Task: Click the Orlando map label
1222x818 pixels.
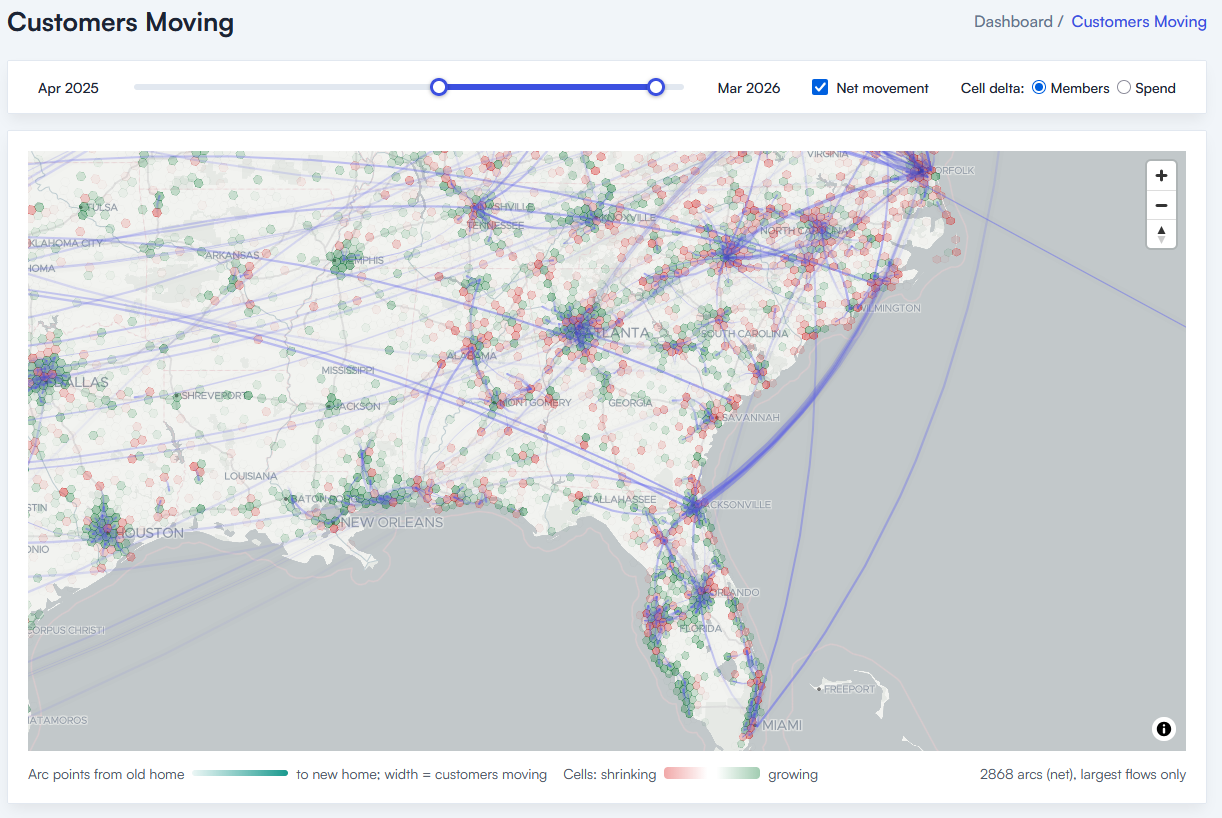Action: [x=737, y=593]
